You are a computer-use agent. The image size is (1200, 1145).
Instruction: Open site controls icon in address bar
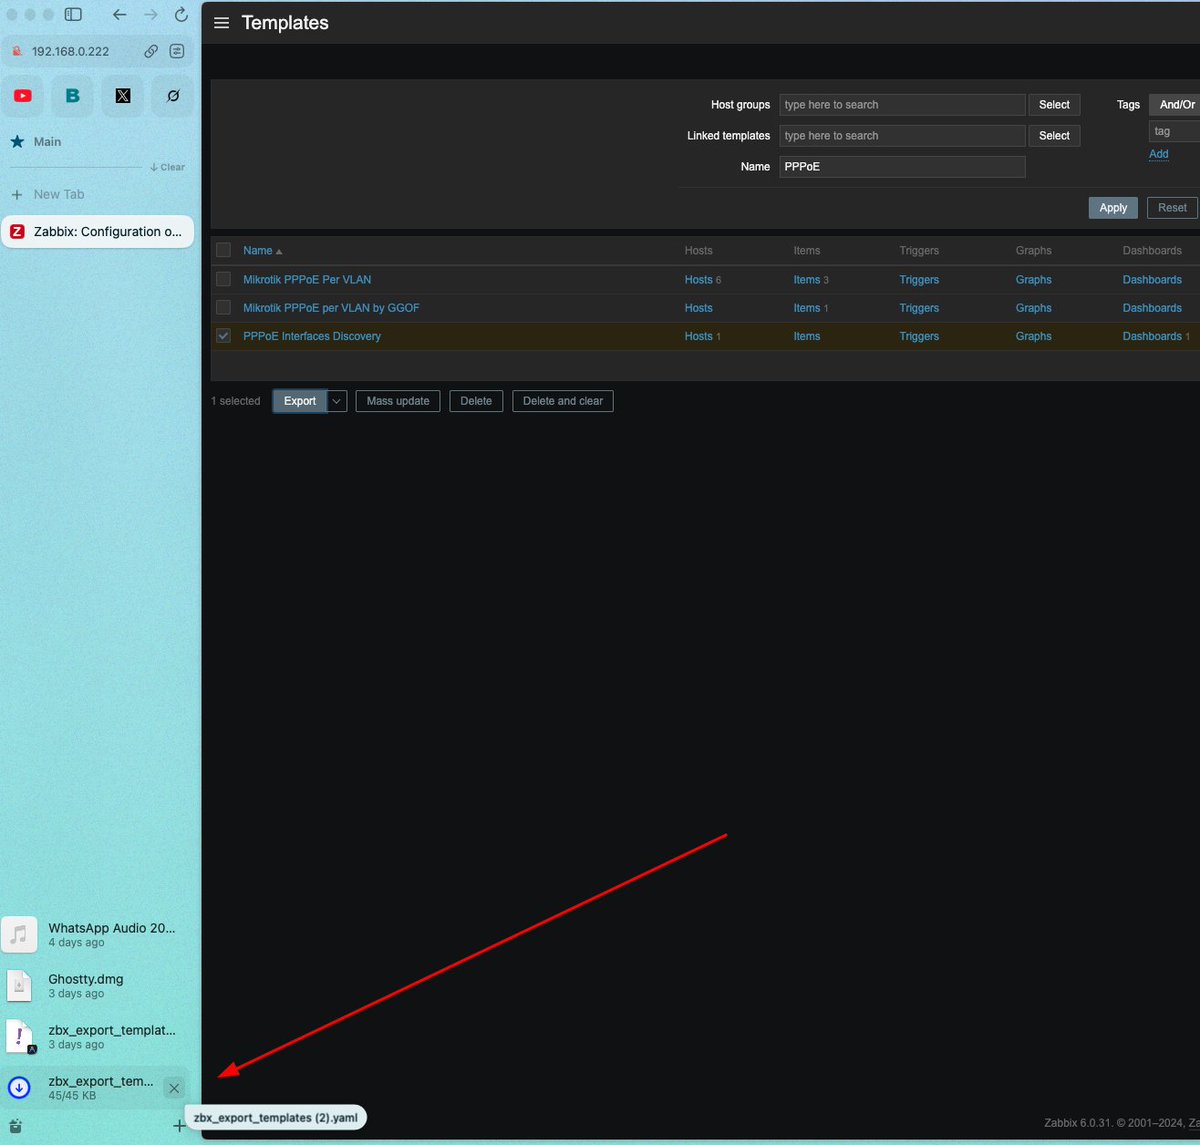point(177,51)
